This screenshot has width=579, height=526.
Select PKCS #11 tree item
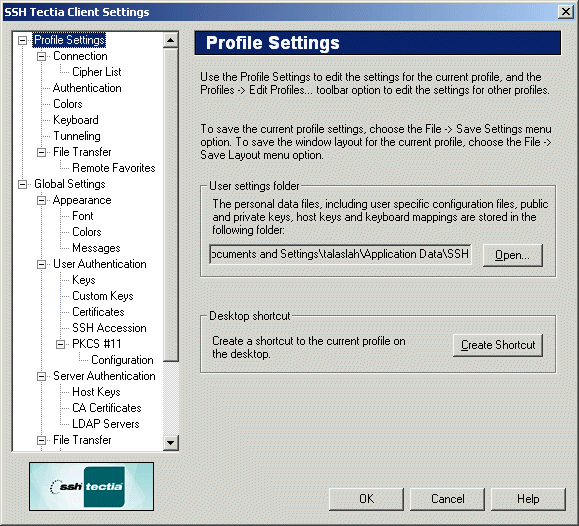point(97,344)
